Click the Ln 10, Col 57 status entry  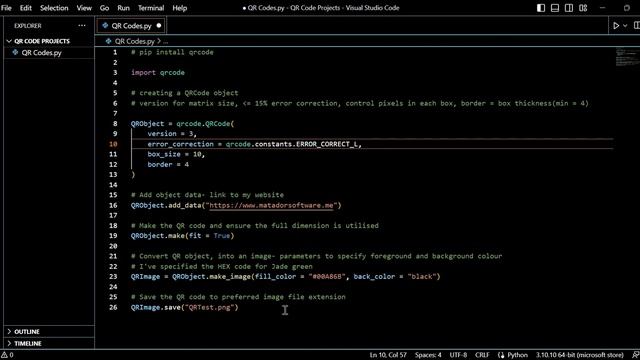point(388,355)
